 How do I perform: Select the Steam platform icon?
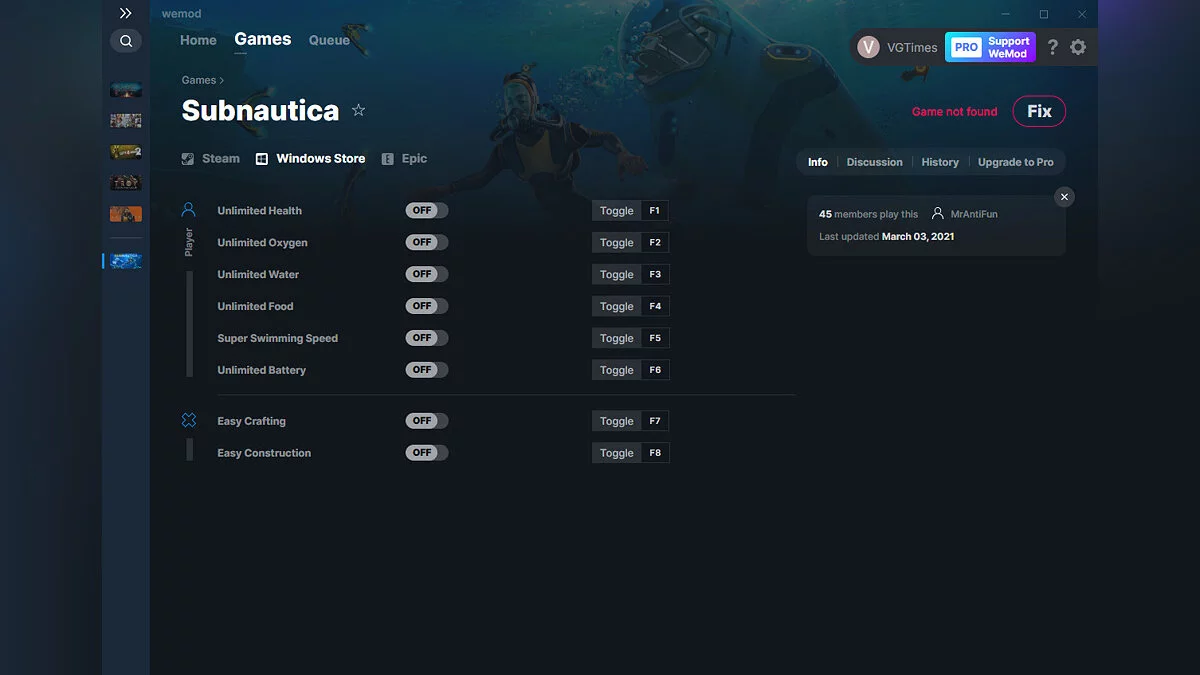[187, 158]
